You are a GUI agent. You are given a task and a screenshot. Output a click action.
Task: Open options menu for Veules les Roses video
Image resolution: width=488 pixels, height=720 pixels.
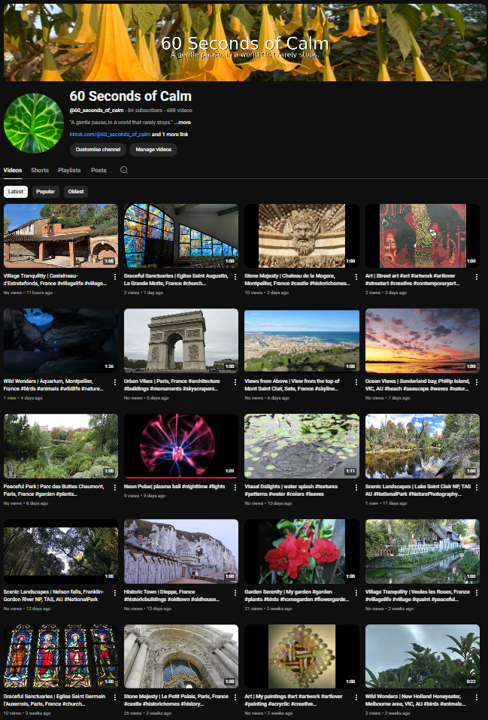(476, 593)
